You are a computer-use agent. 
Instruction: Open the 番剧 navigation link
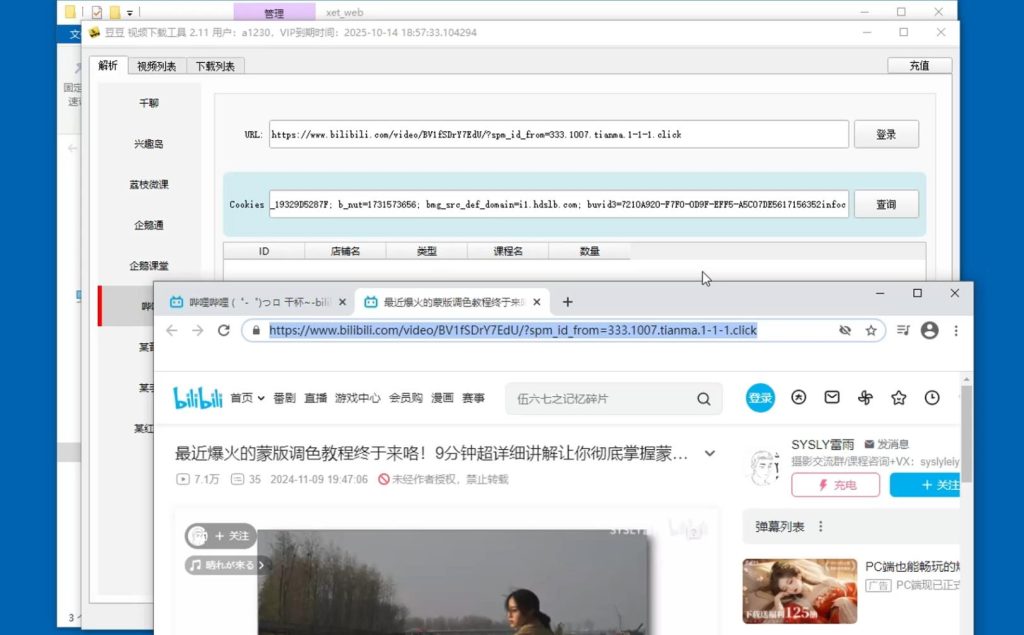[x=284, y=398]
